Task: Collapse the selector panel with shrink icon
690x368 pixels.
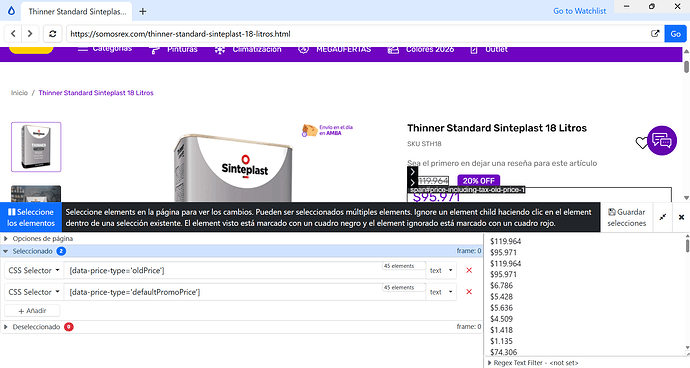Action: point(663,217)
